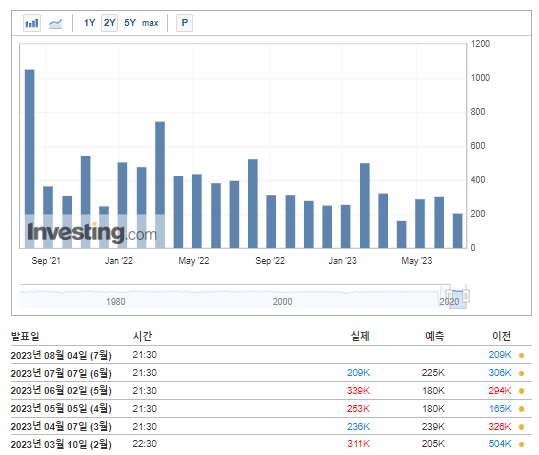Select the 5Y time range
This screenshot has height=455, width=539.
click(x=130, y=23)
